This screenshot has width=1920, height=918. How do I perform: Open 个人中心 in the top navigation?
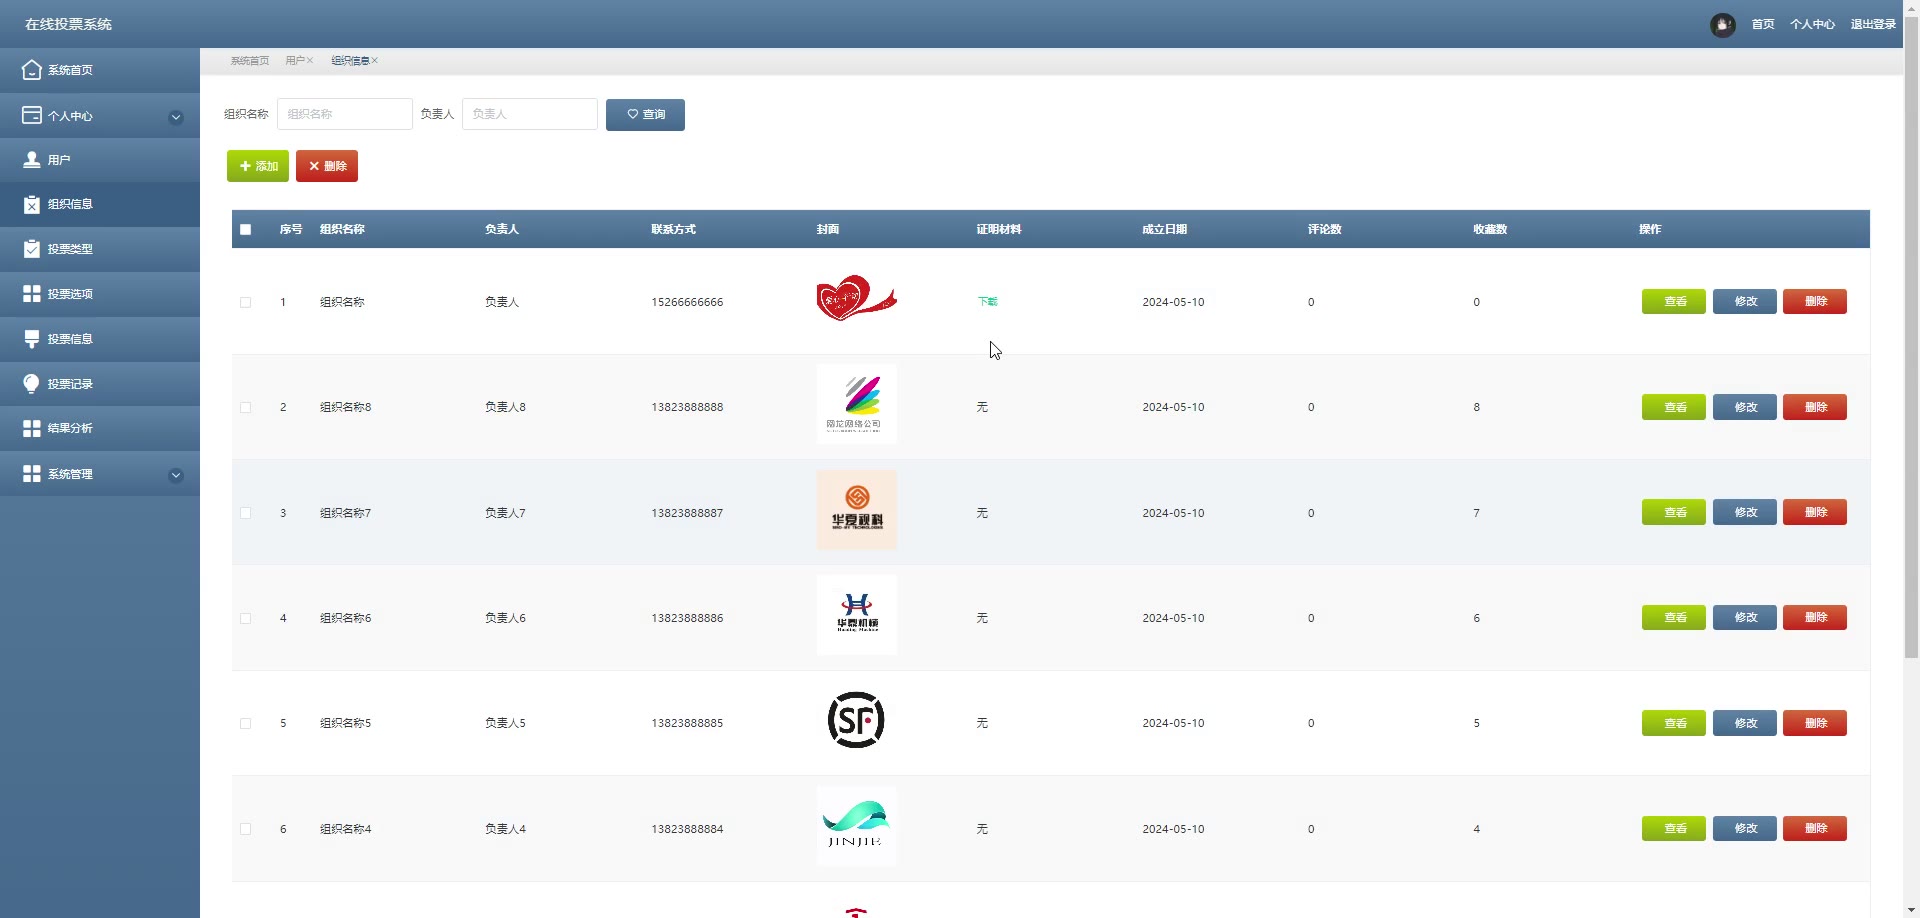[1812, 25]
